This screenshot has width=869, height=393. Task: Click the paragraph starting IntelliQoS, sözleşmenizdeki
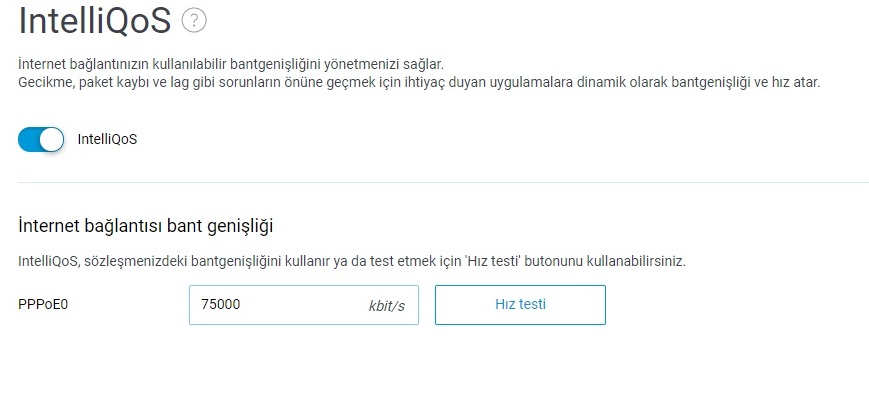(x=352, y=262)
